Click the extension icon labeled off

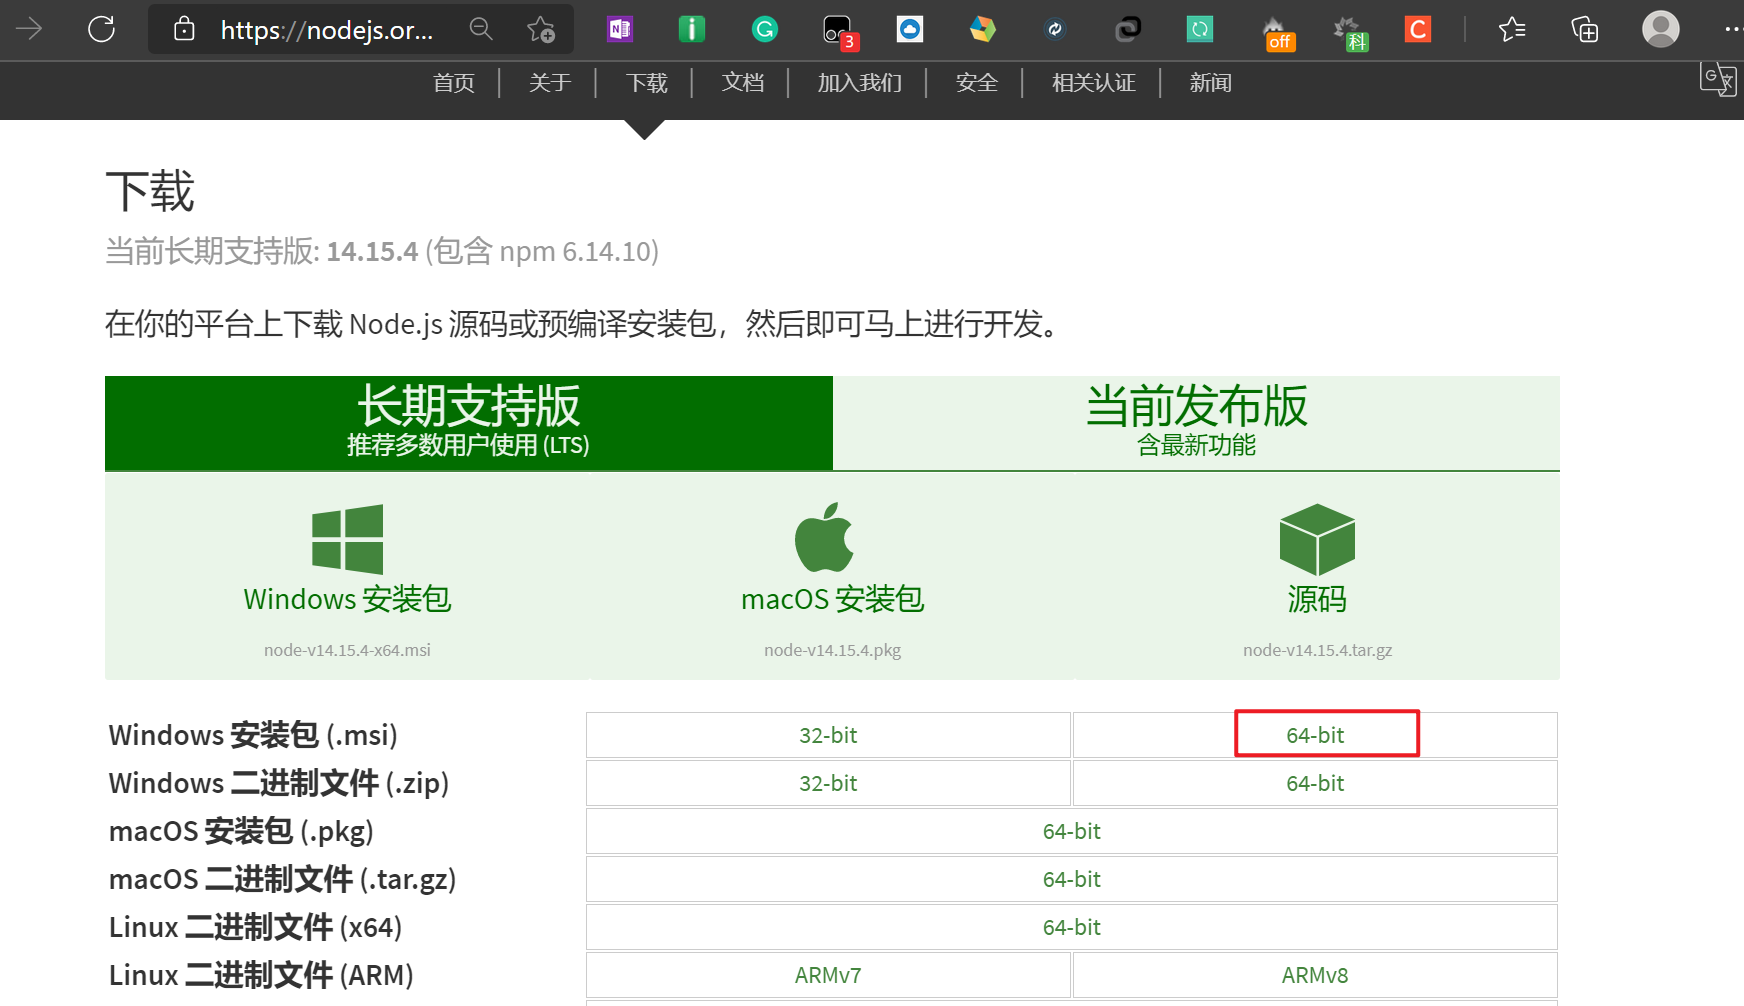(1277, 32)
